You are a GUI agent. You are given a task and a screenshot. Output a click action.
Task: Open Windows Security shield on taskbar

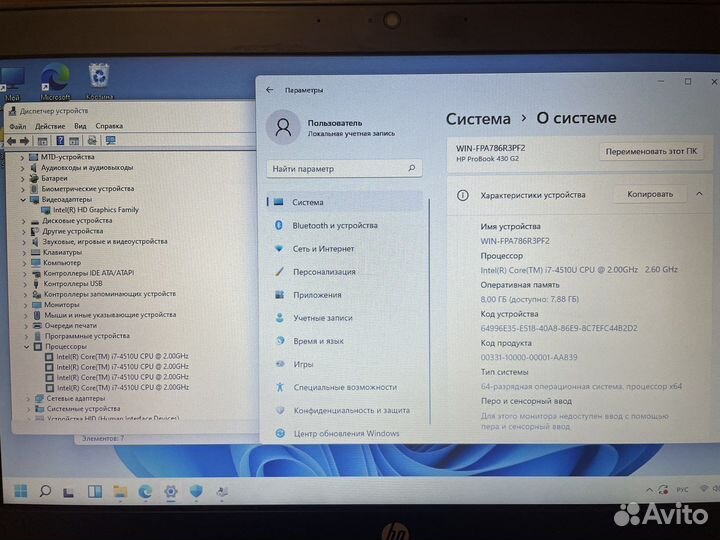pyautogui.click(x=196, y=492)
